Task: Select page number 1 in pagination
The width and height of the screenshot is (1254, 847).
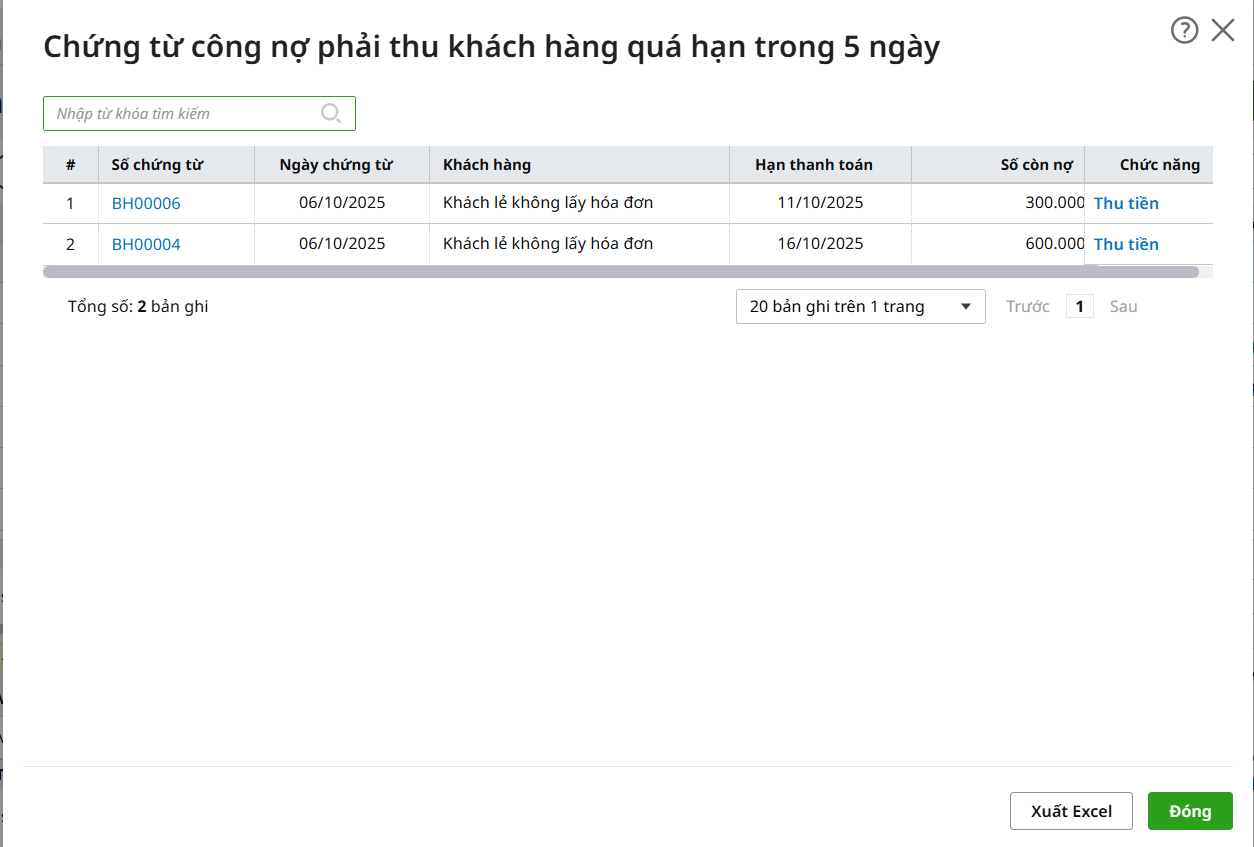Action: [x=1079, y=307]
